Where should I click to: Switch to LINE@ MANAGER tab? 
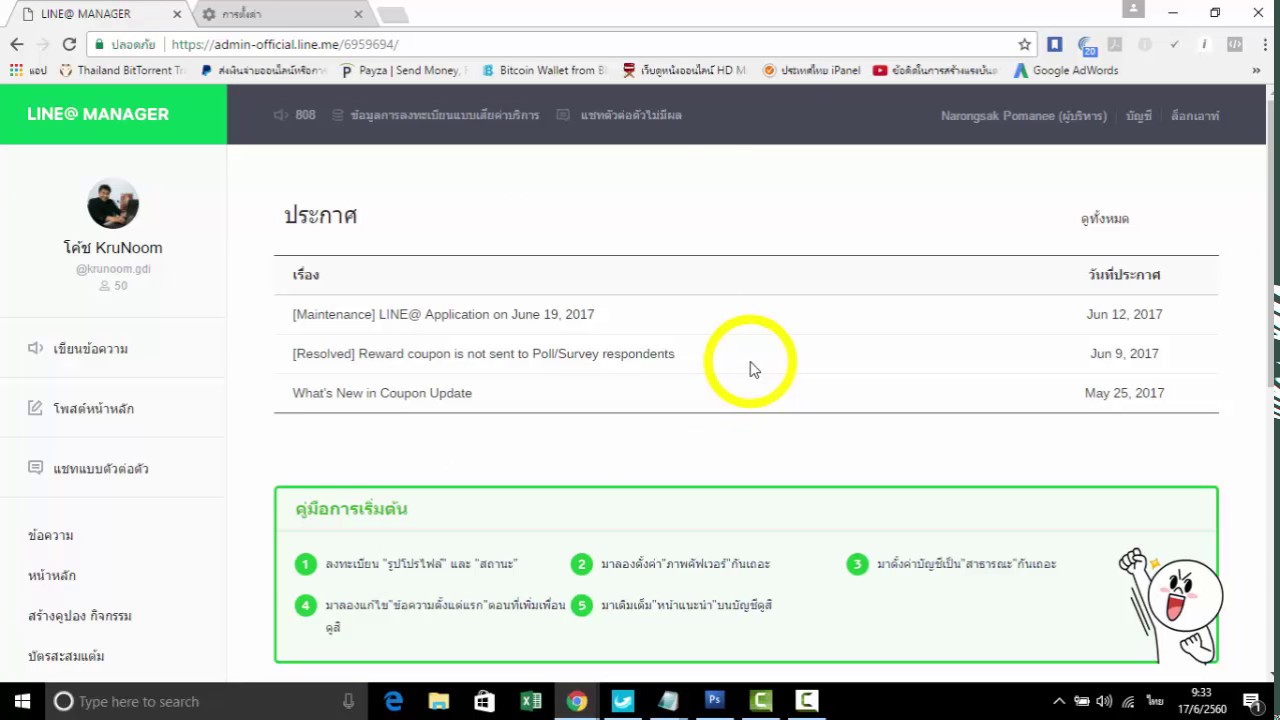click(100, 14)
